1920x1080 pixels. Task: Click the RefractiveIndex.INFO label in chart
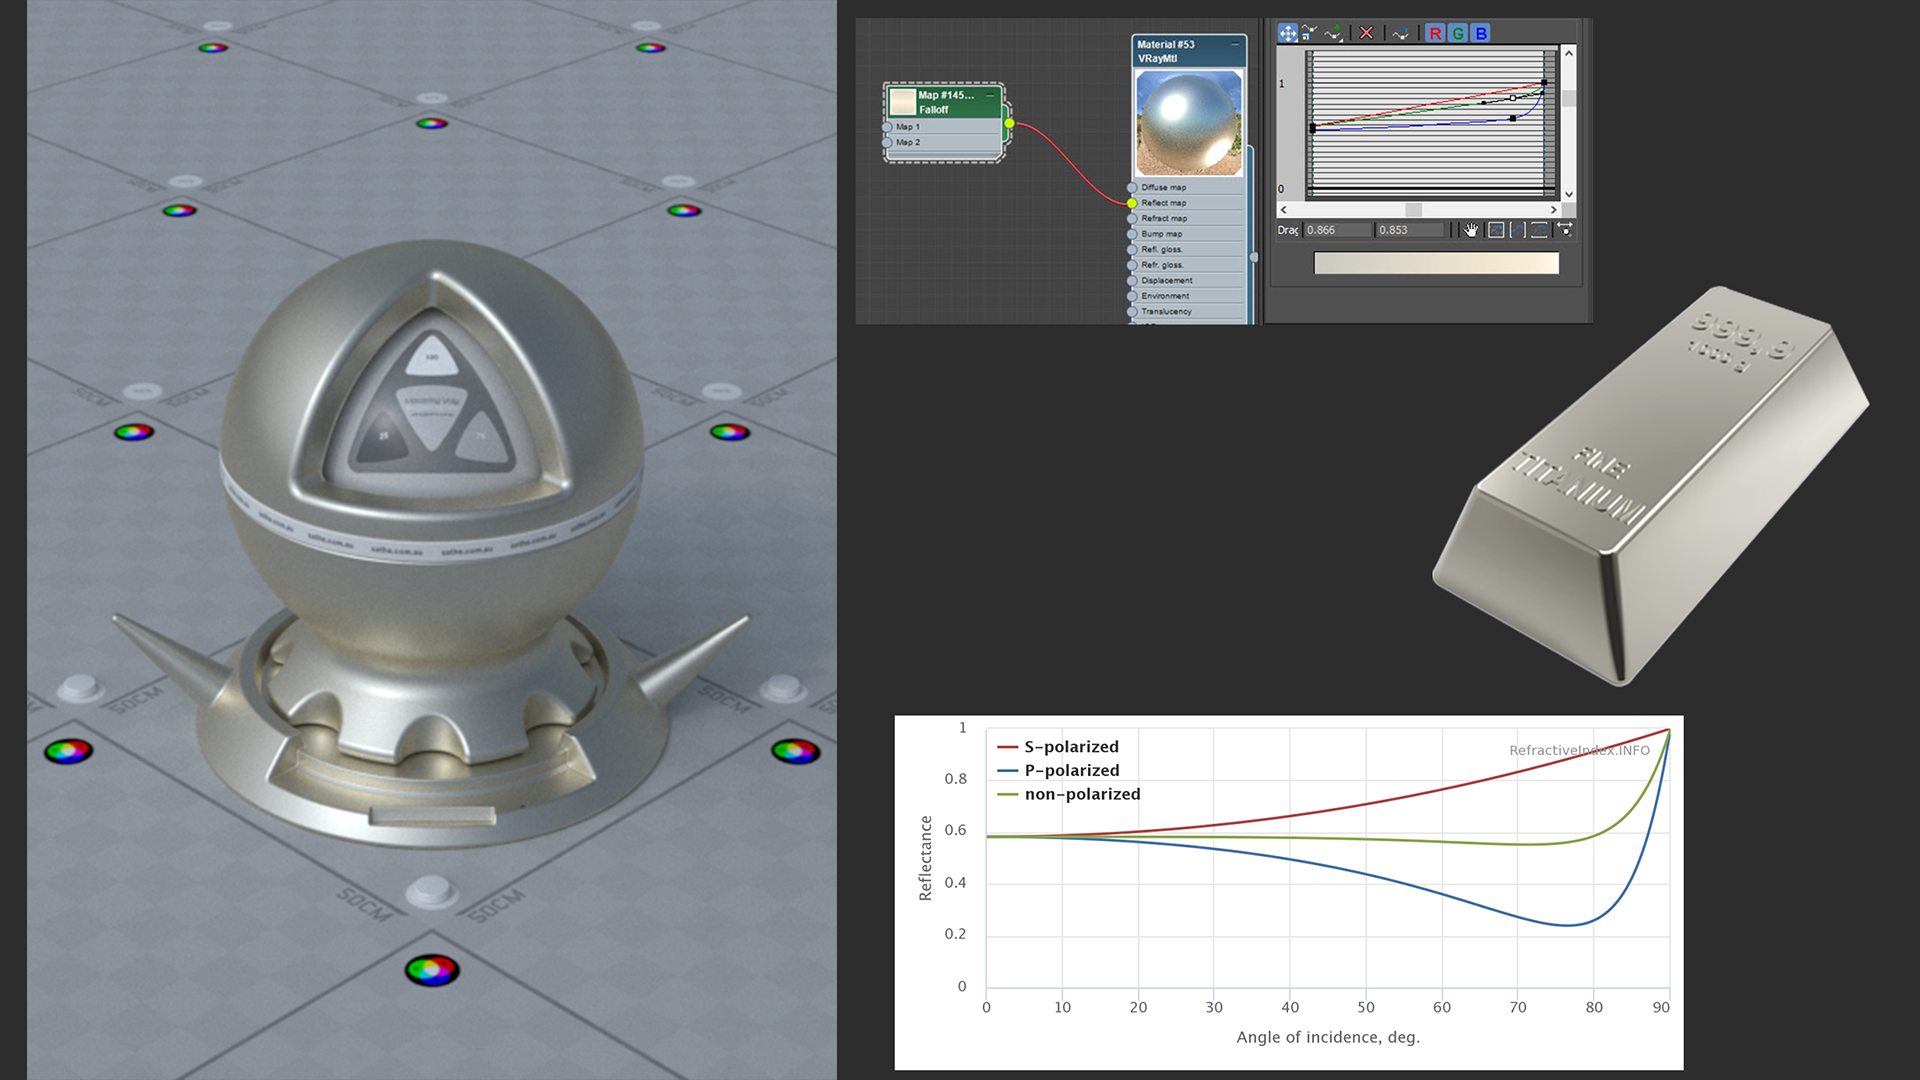(1579, 750)
